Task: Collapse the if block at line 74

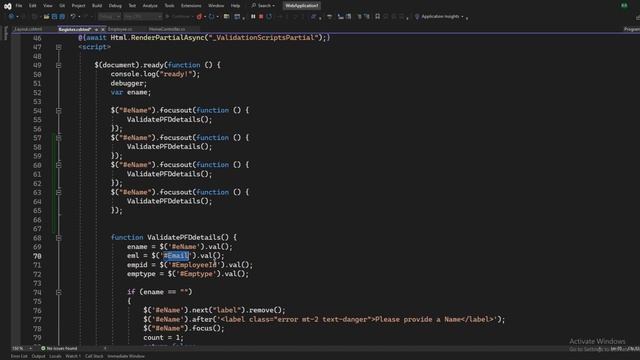Action: point(59,292)
